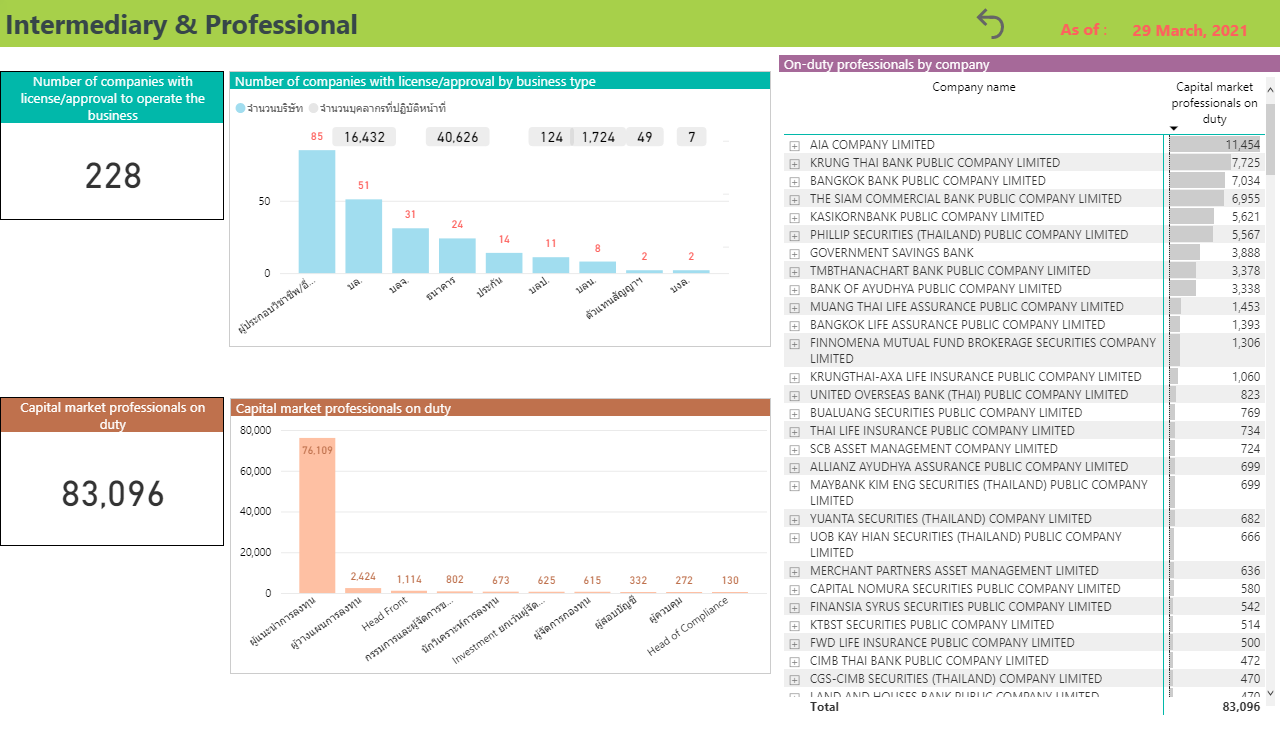Click plus icon beside FWD LIFE INSURANCE
1280x740 pixels.
[x=795, y=643]
